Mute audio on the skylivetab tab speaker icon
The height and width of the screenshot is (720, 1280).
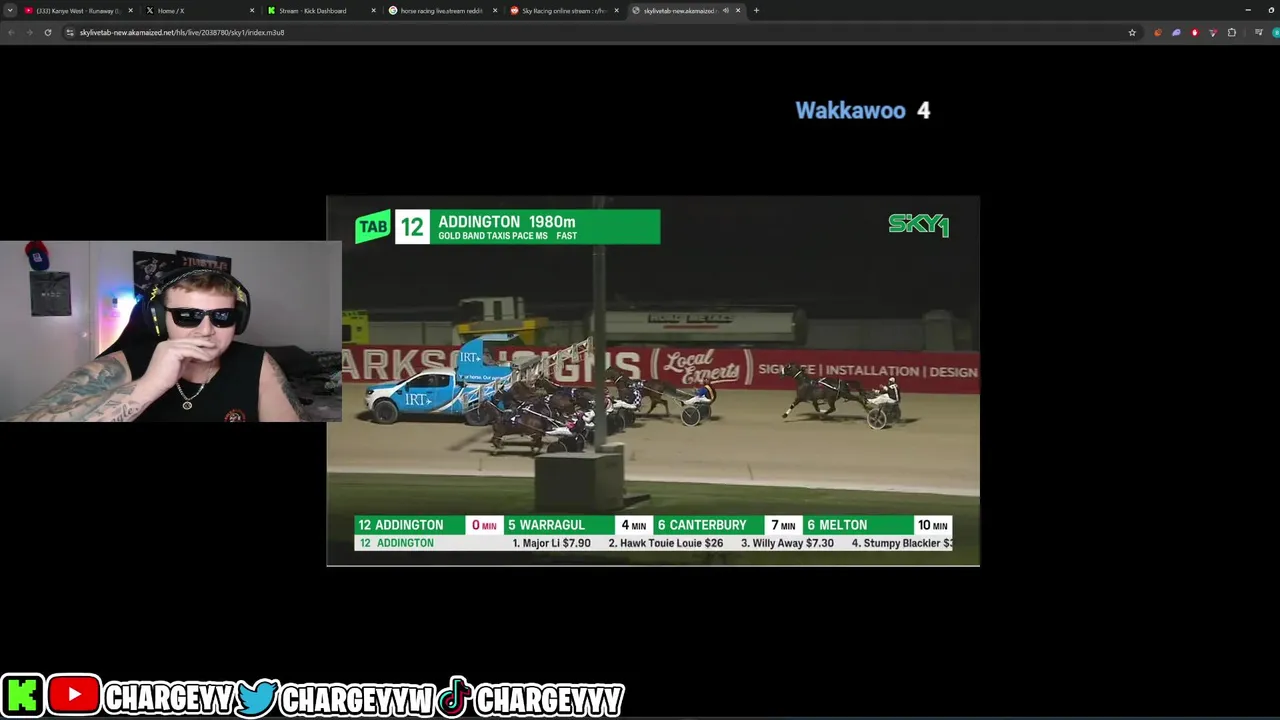725,10
